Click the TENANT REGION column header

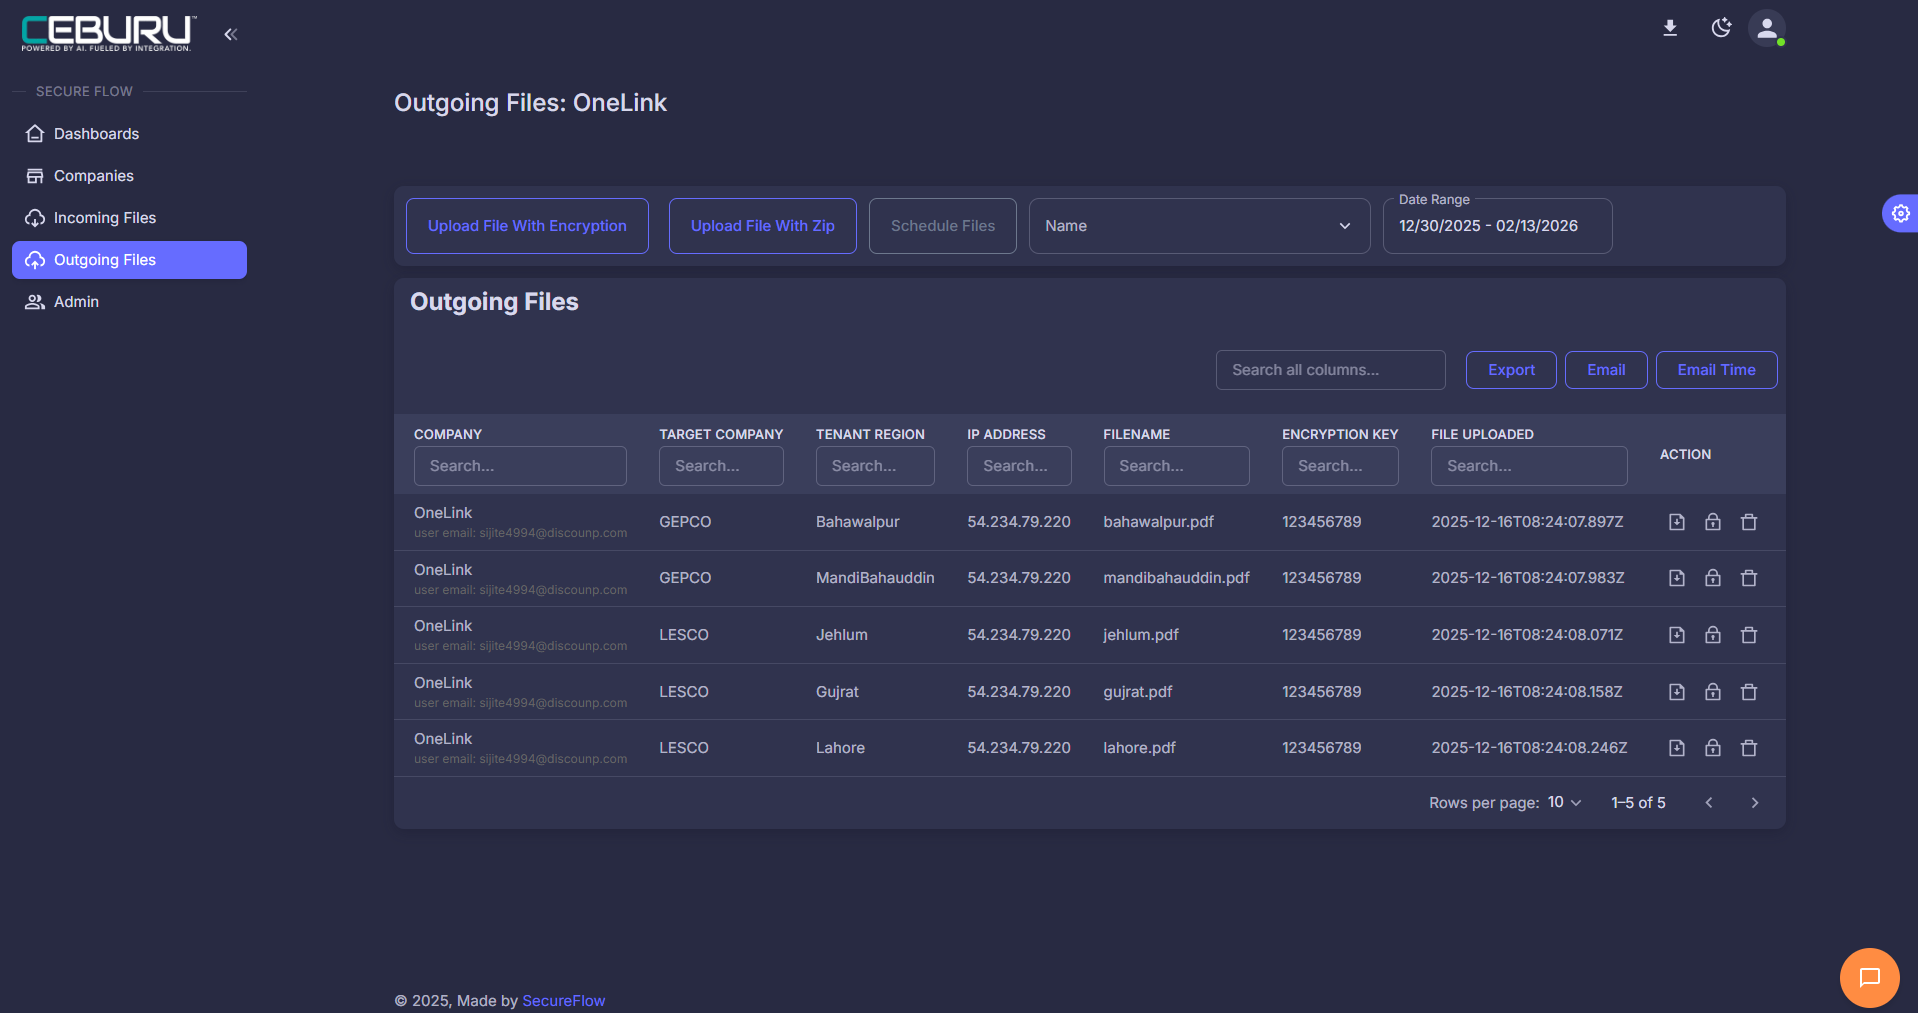[870, 434]
